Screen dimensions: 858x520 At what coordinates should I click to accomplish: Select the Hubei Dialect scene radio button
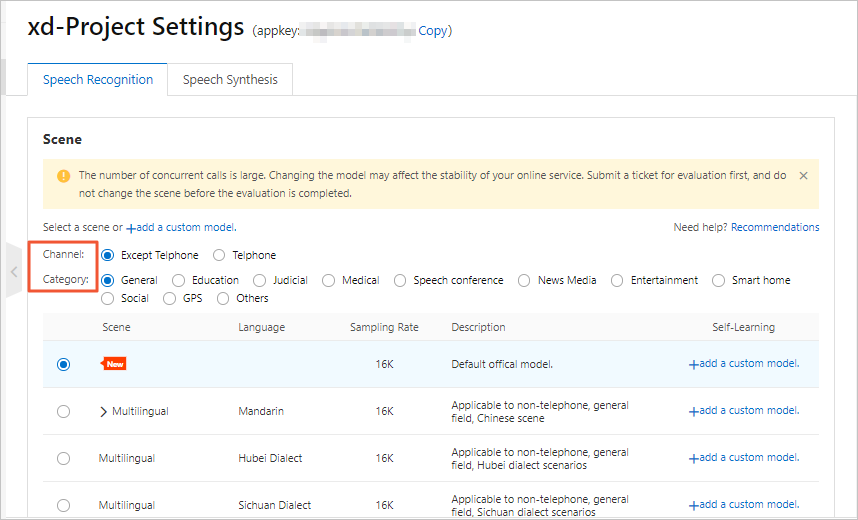pyautogui.click(x=63, y=459)
